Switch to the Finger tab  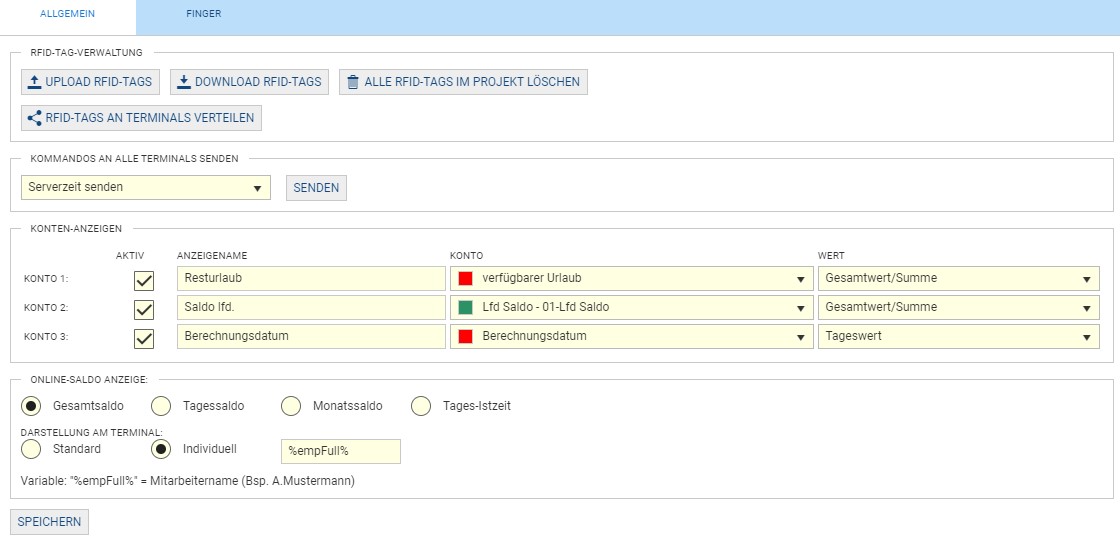pos(203,14)
